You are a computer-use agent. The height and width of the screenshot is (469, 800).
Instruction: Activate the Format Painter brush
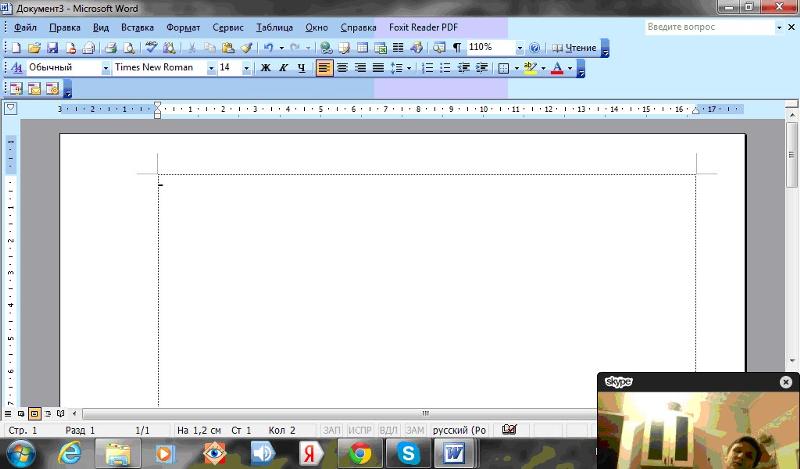click(x=247, y=48)
